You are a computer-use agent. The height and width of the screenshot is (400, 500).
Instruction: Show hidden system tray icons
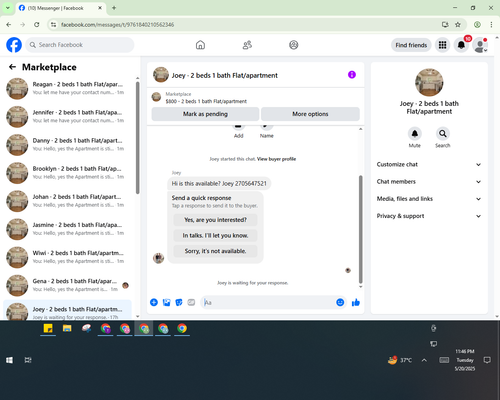click(424, 360)
